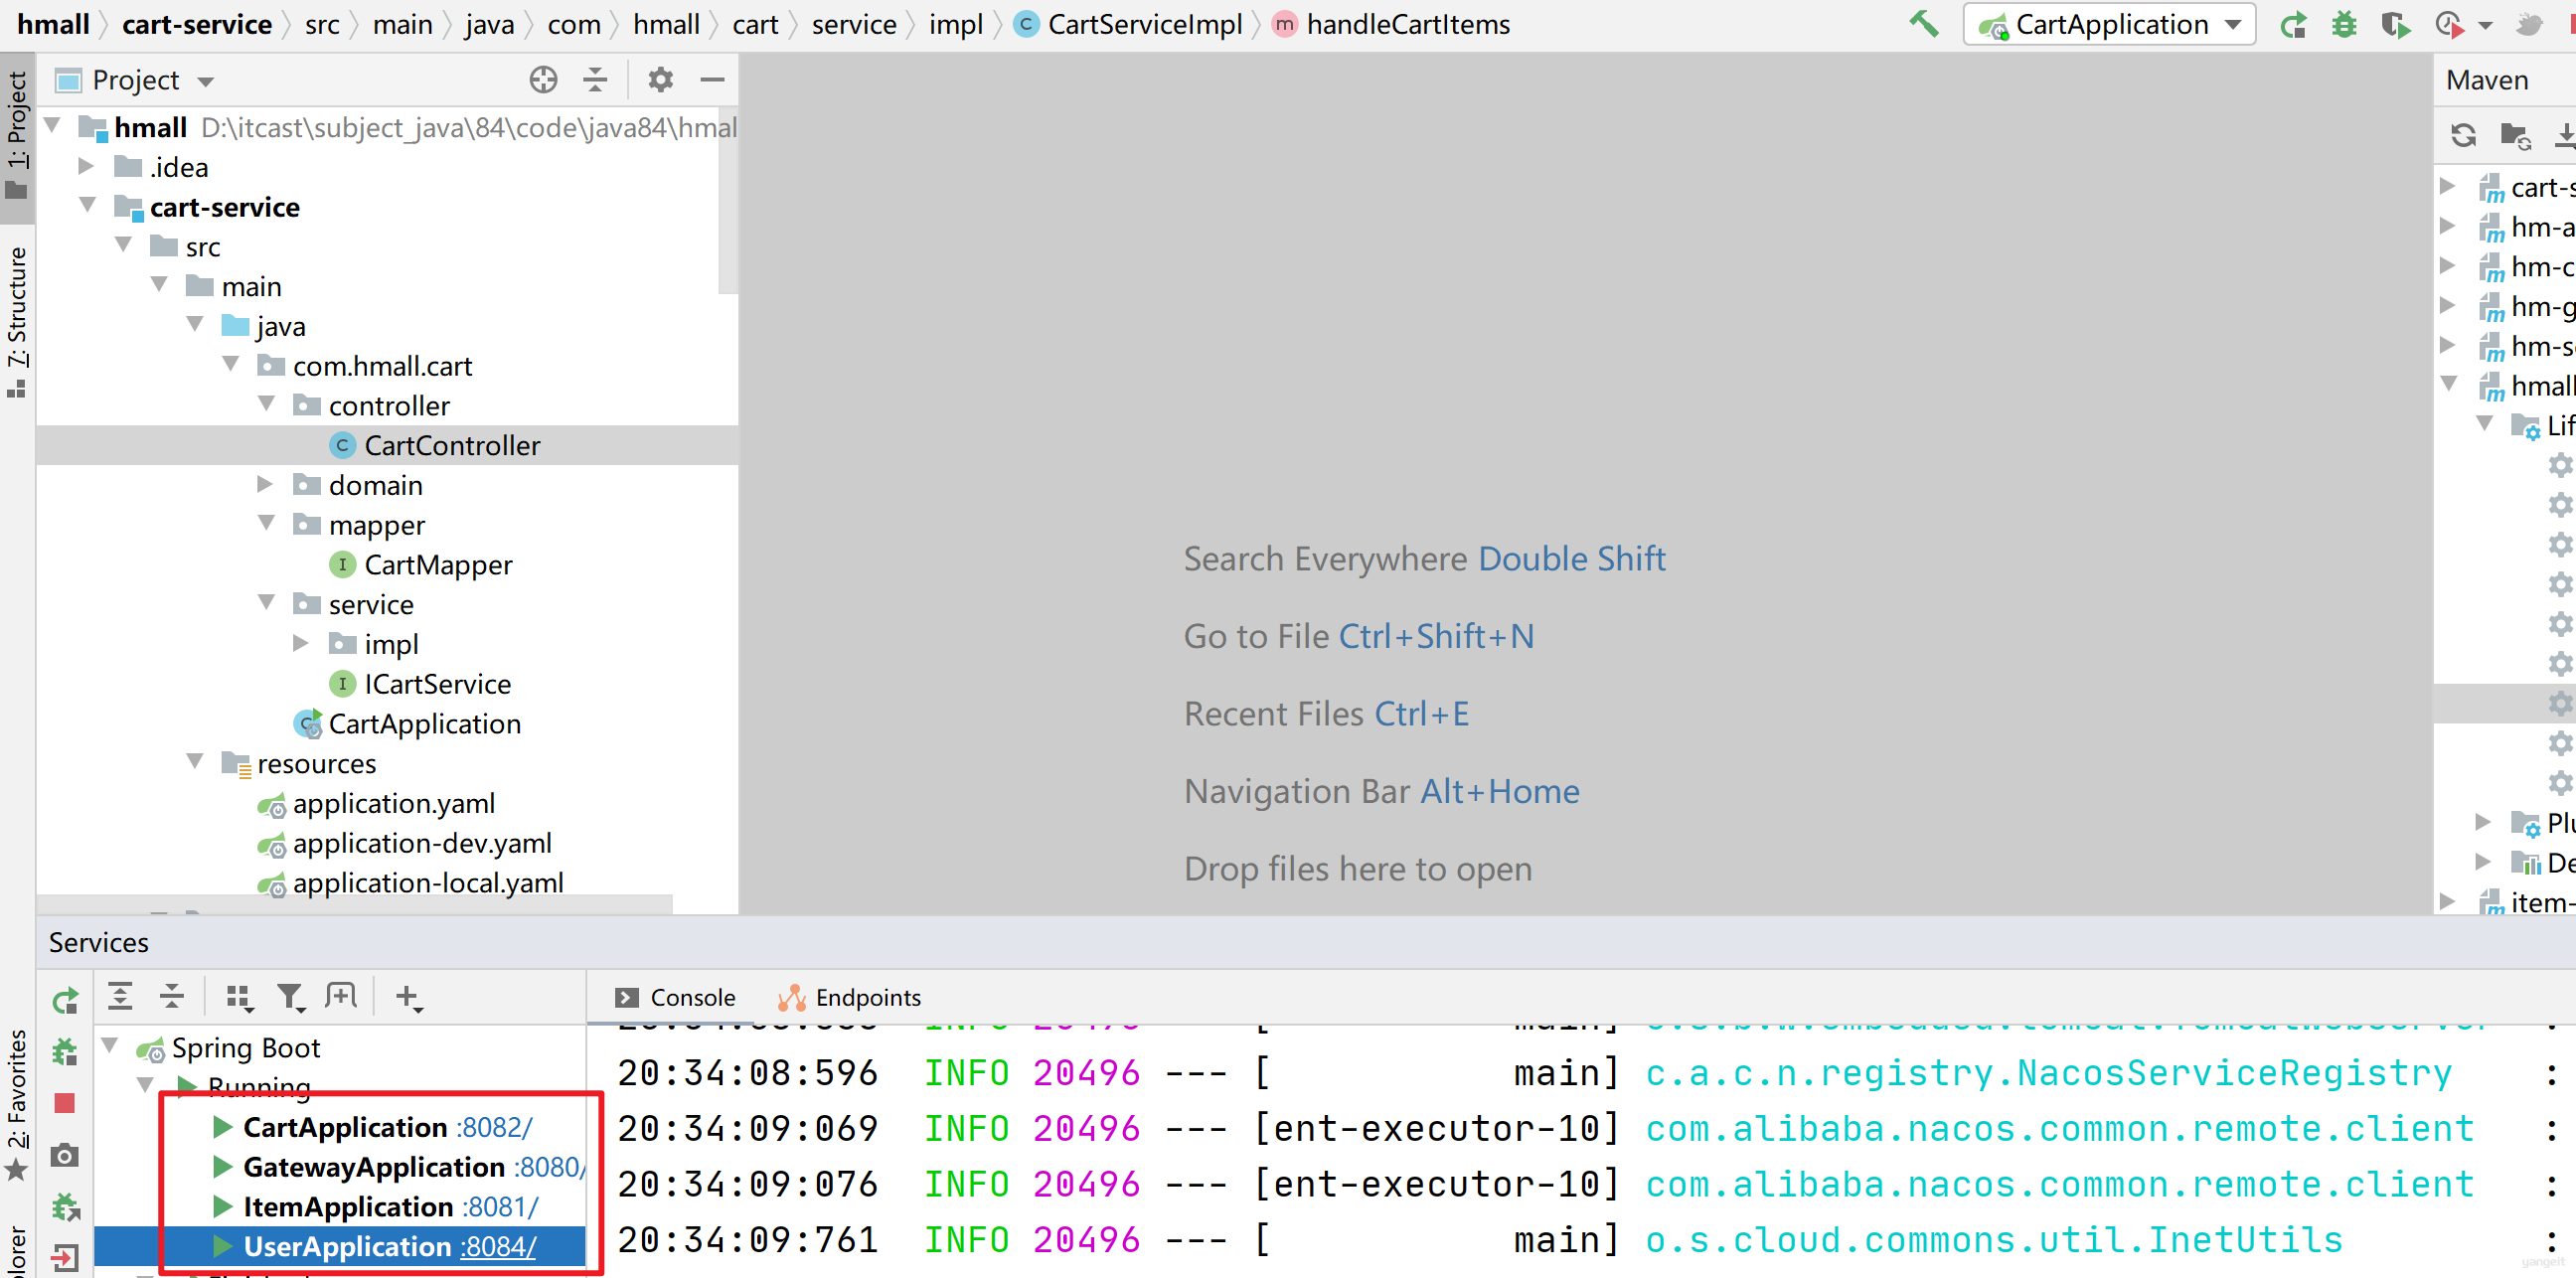Start debugging with the bug icon
This screenshot has width=2576, height=1278.
click(x=2345, y=24)
